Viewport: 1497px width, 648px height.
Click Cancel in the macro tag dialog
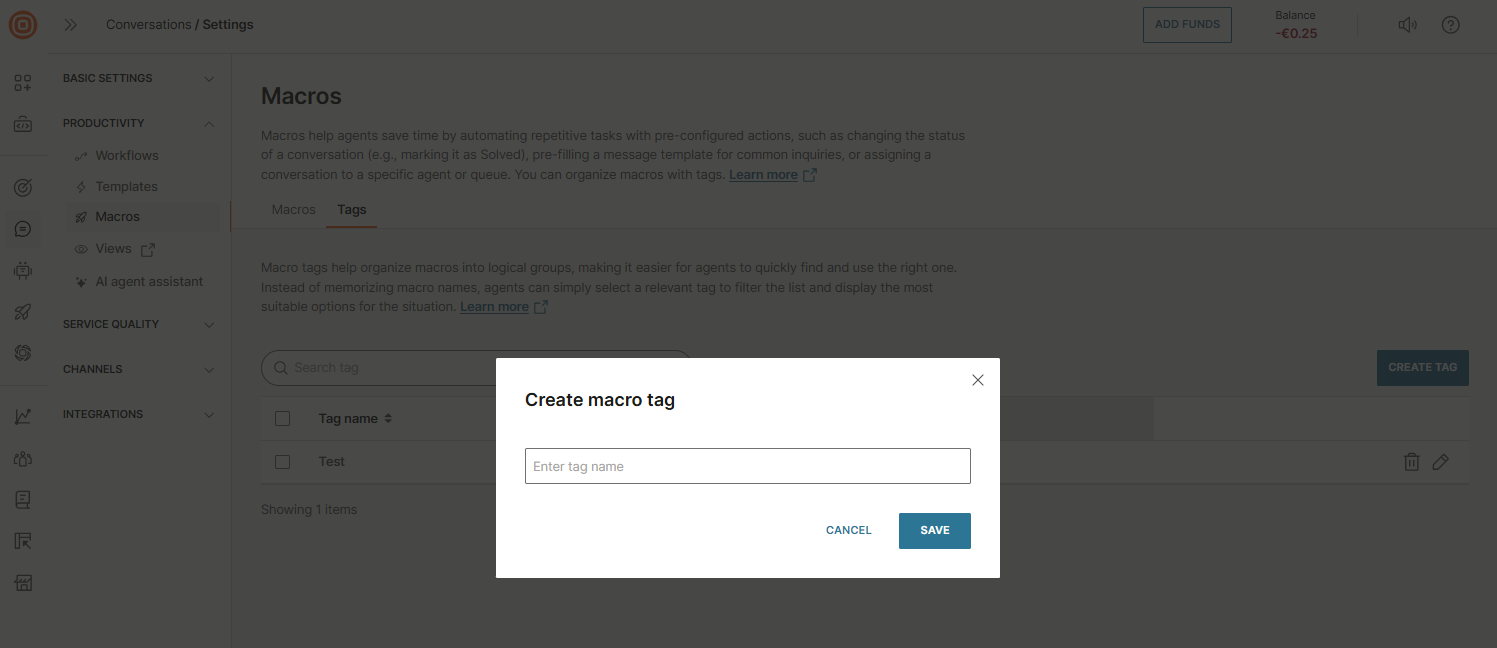[848, 530]
